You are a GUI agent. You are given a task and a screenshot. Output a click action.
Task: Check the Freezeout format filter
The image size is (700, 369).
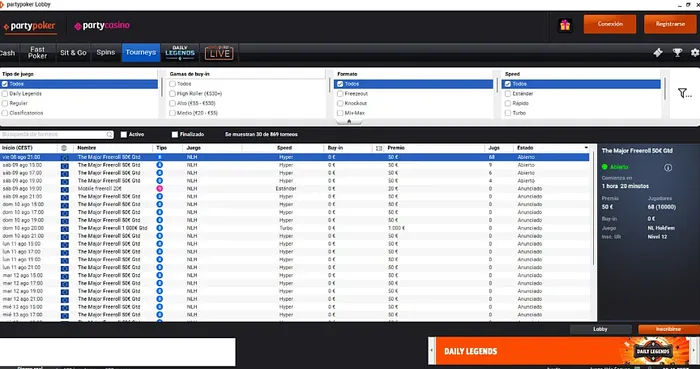(x=340, y=94)
